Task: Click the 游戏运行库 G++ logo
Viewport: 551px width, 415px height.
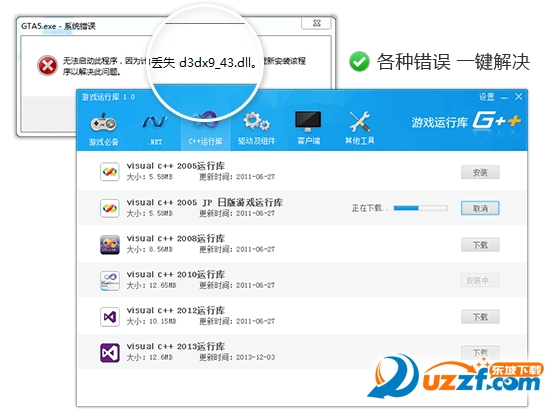Action: click(466, 122)
